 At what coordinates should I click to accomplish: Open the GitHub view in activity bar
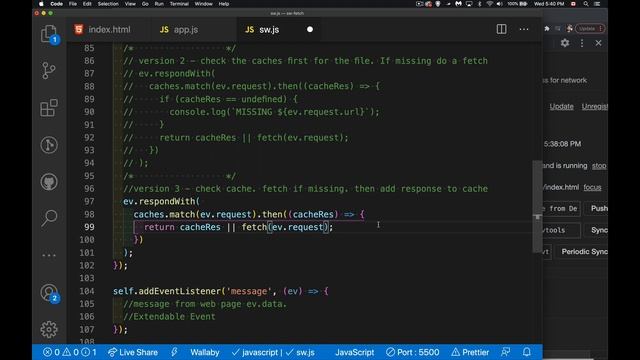point(49,182)
